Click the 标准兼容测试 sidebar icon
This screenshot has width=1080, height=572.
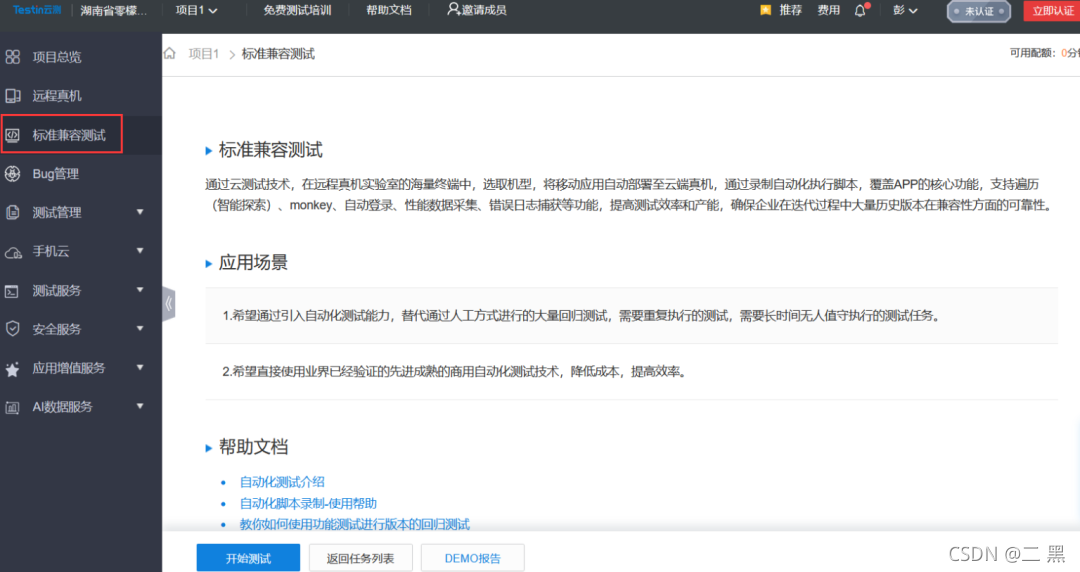12,135
